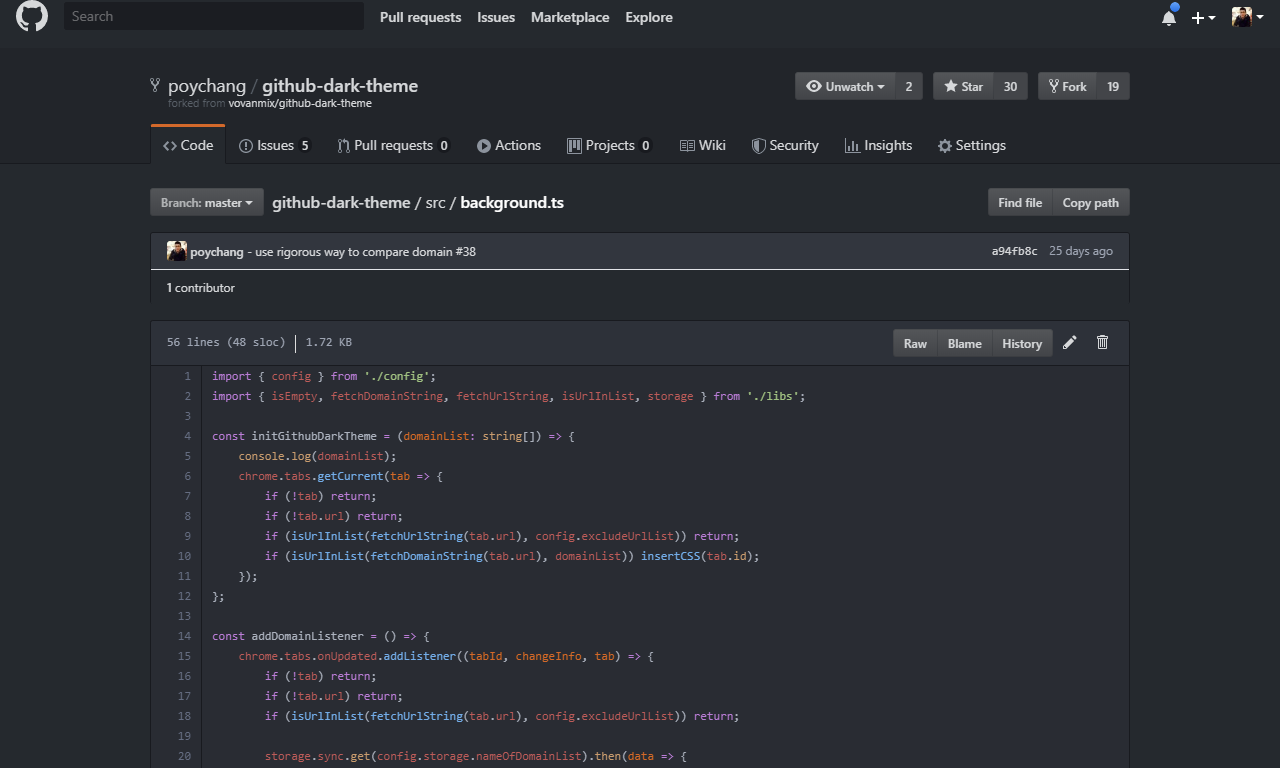Go to Issues in the header
The image size is (1280, 768).
496,17
